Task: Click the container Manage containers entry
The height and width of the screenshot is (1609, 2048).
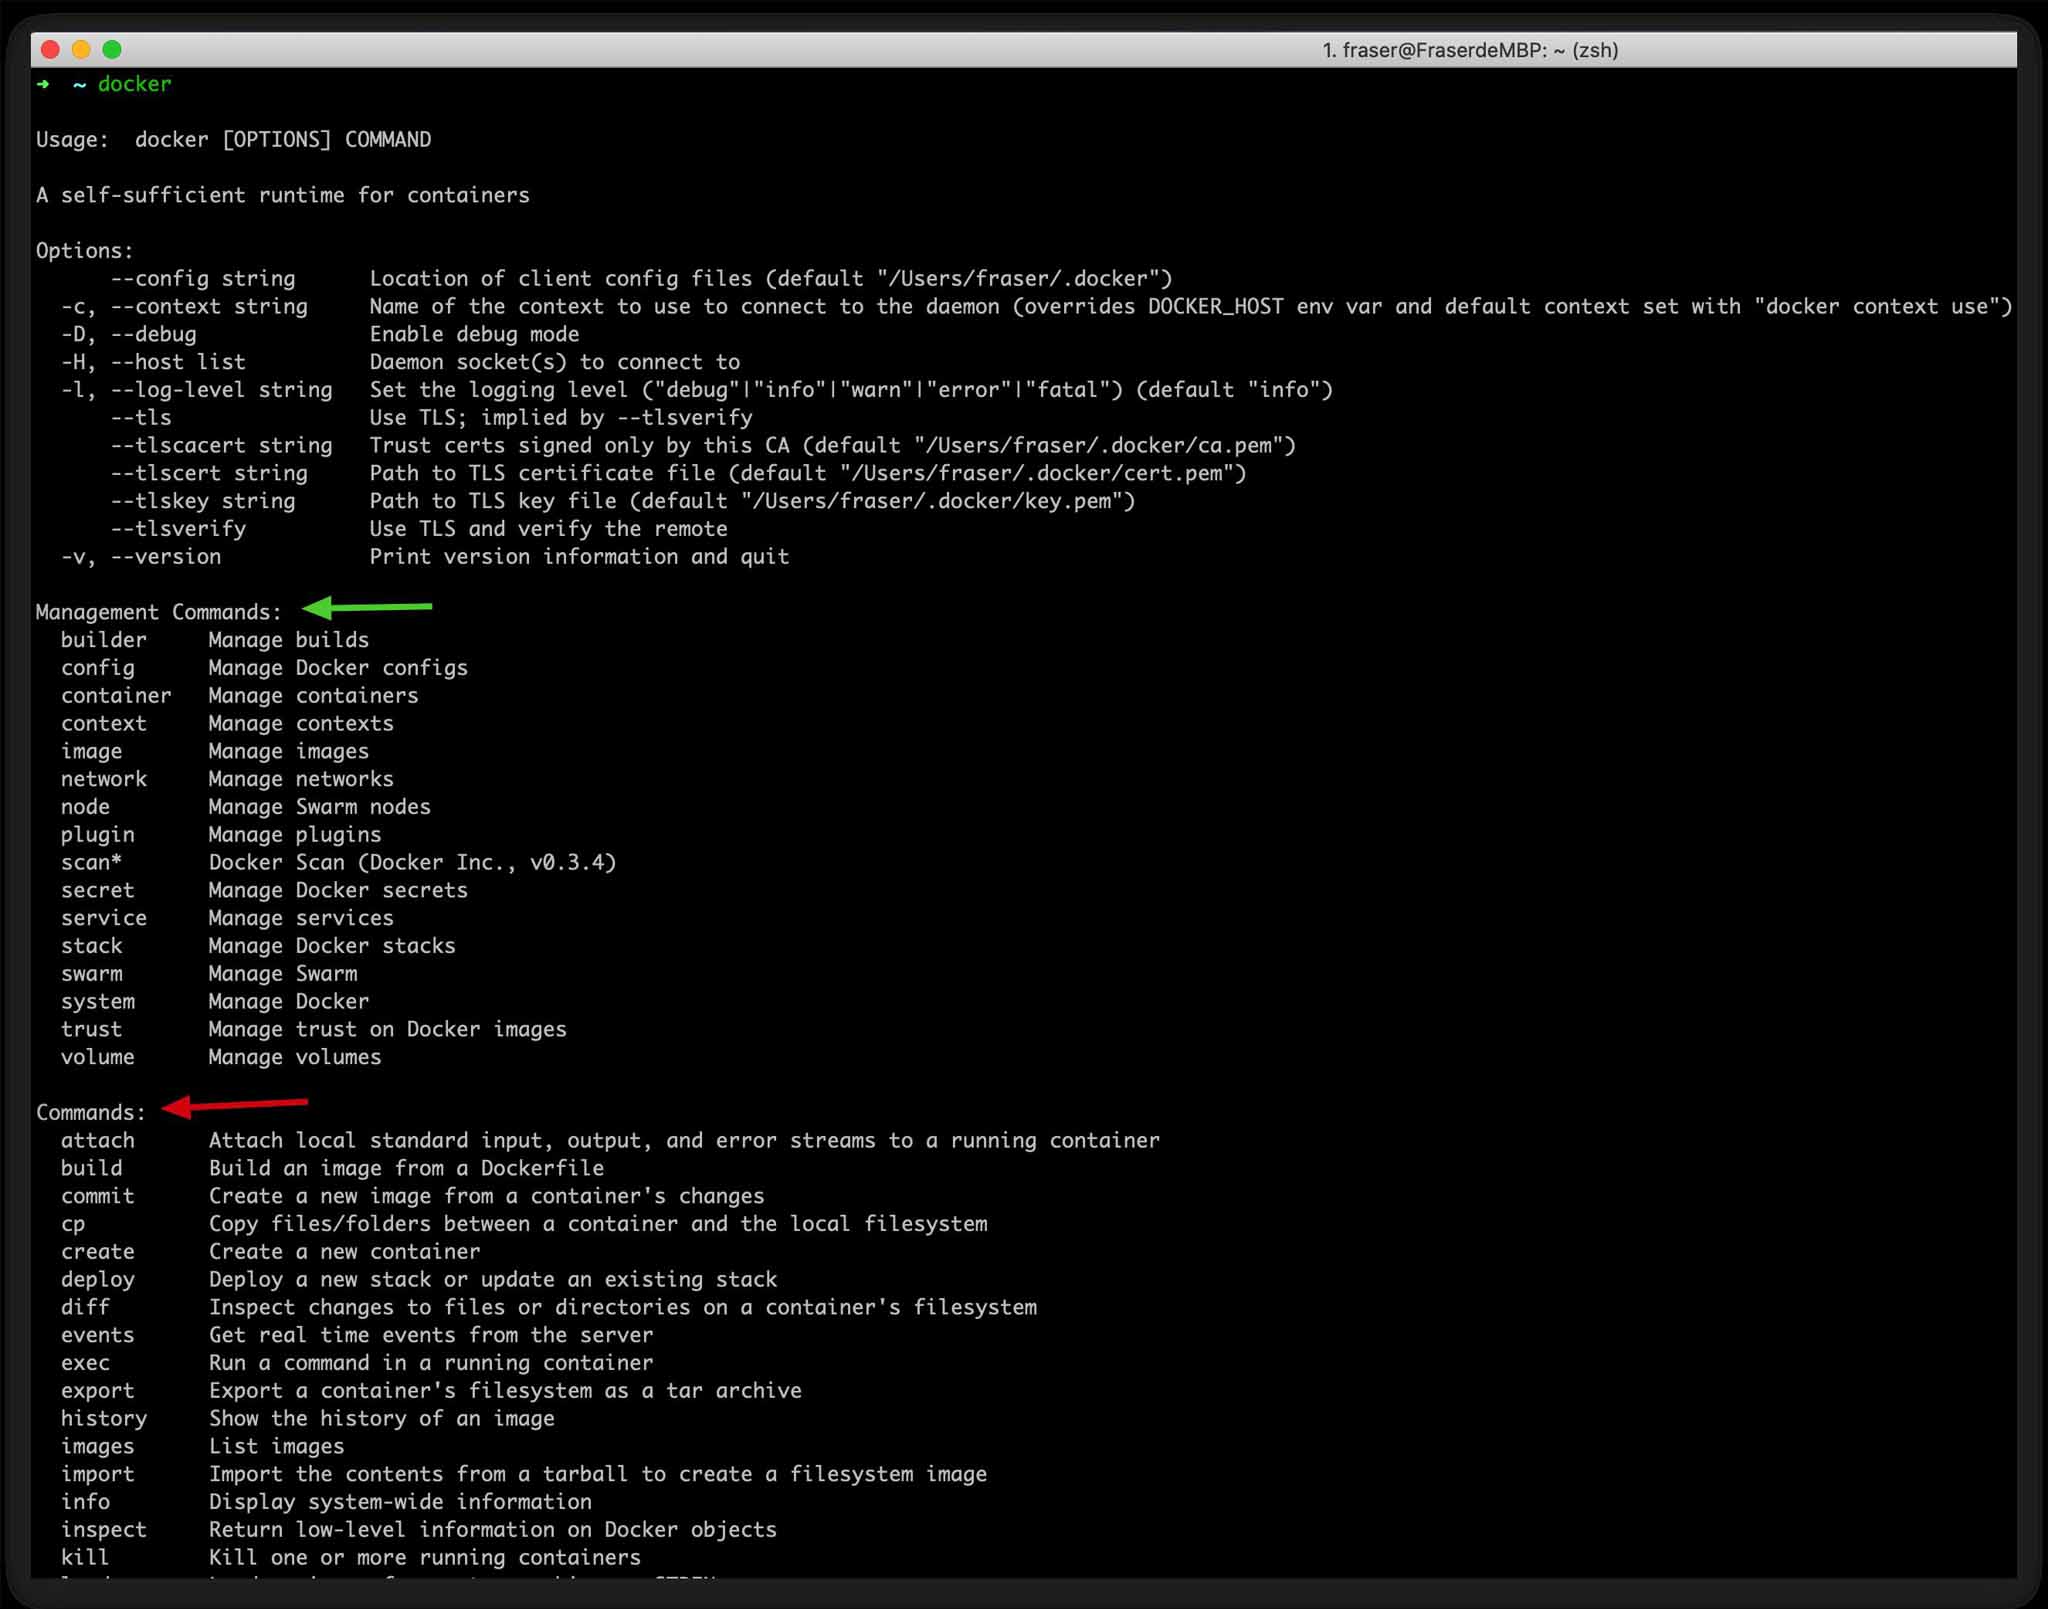Action: pyautogui.click(x=240, y=695)
